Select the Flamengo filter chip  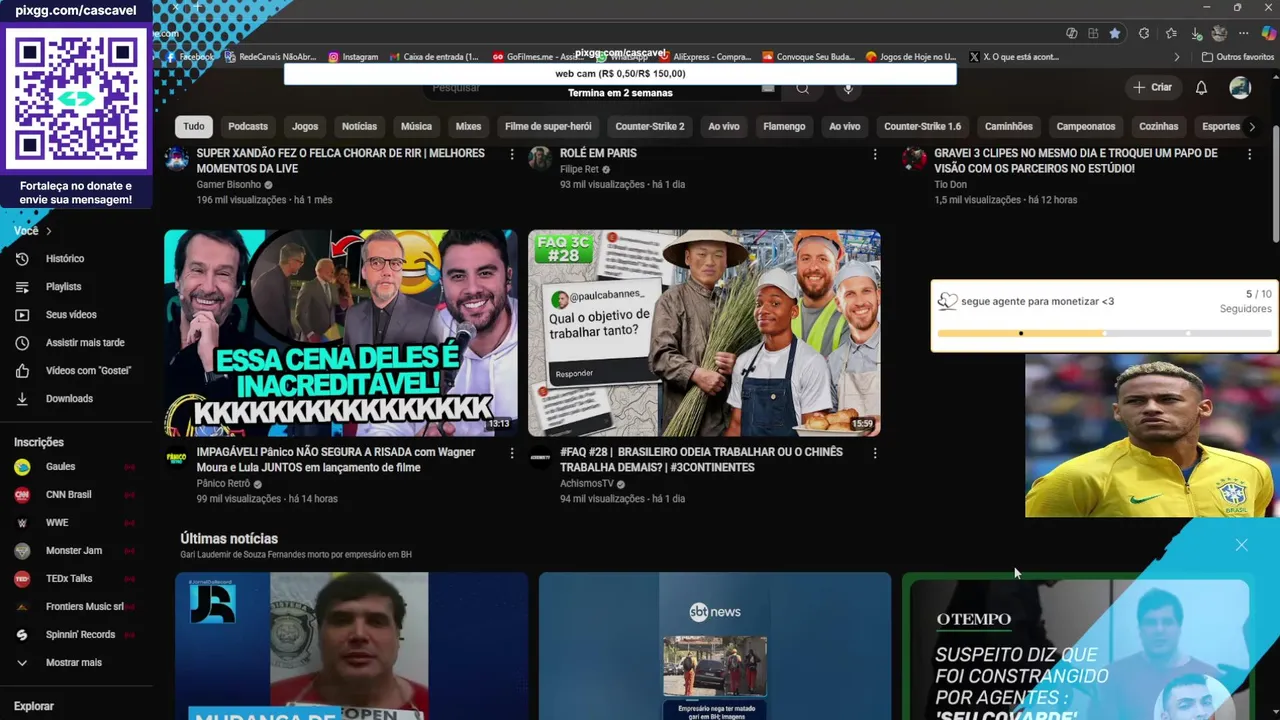click(x=784, y=127)
